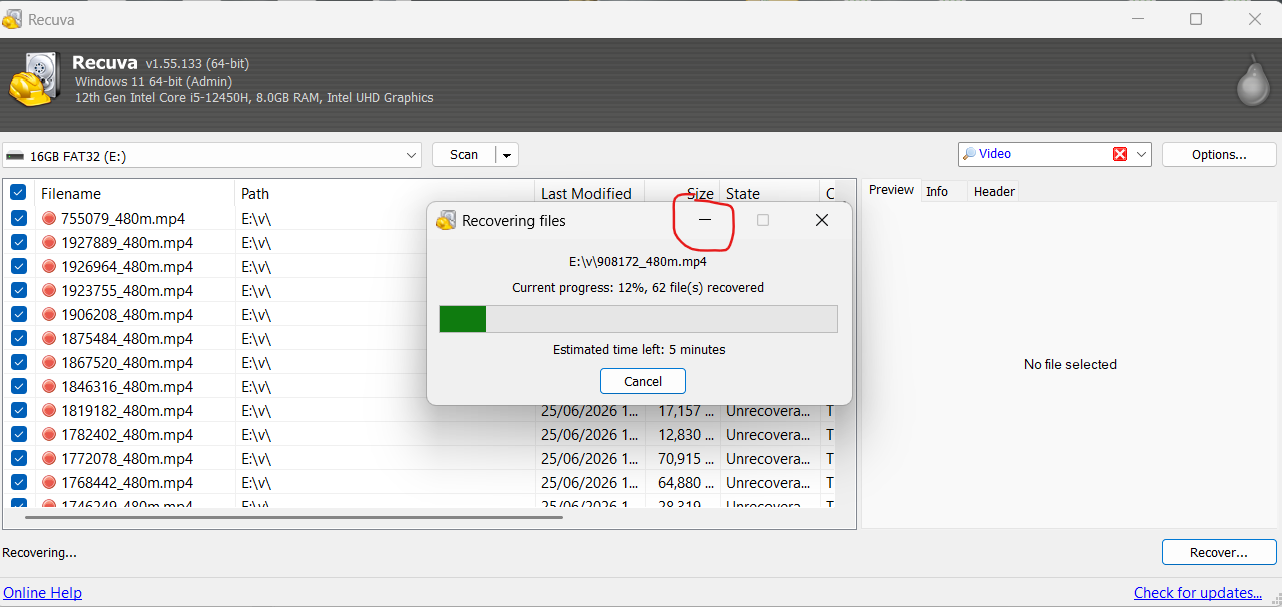
Task: Follow the Check for updates... link
Action: 1198,593
